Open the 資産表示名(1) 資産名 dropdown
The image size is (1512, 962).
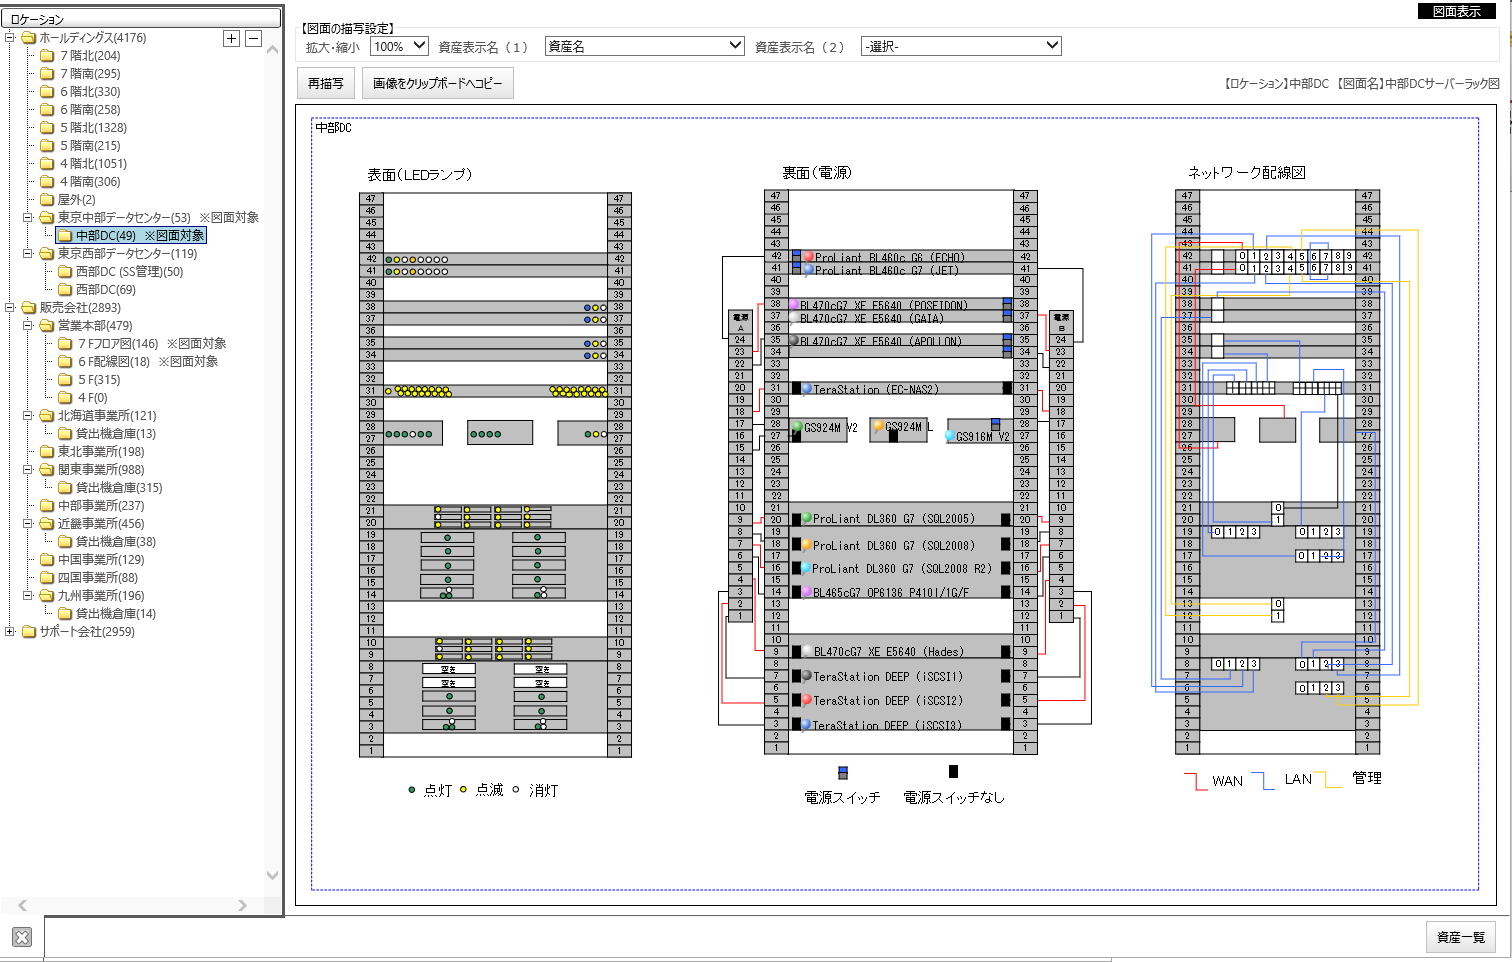pyautogui.click(x=644, y=46)
